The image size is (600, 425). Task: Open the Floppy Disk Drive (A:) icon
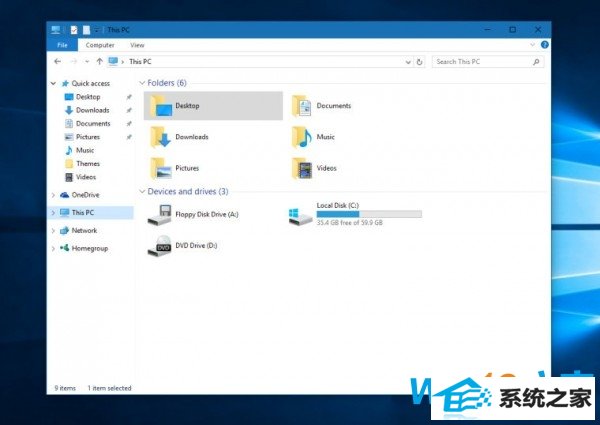159,214
